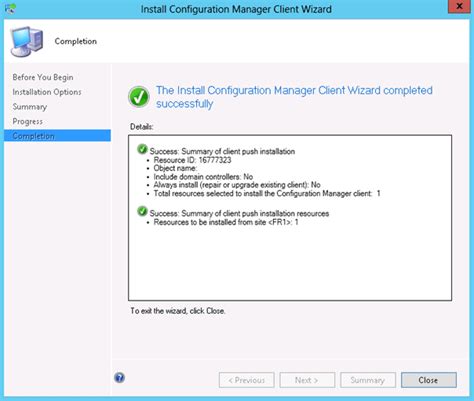Click the Object name: line
474x401 pixels.
point(175,168)
